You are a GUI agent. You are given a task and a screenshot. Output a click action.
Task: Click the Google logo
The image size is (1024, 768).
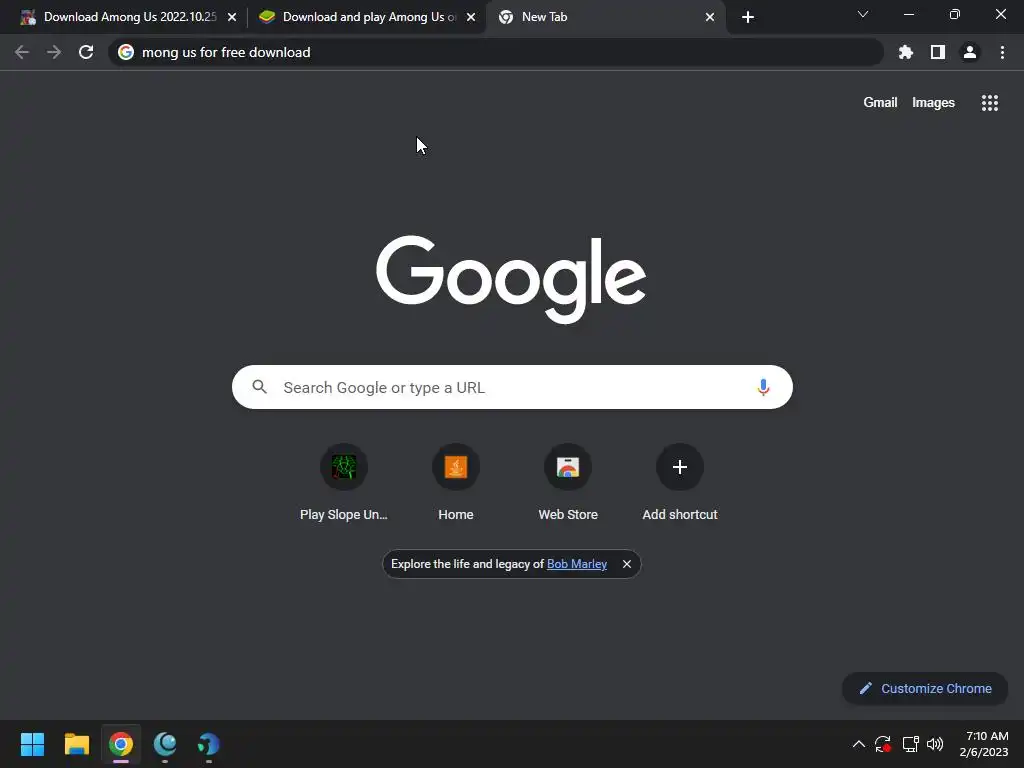coord(511,279)
